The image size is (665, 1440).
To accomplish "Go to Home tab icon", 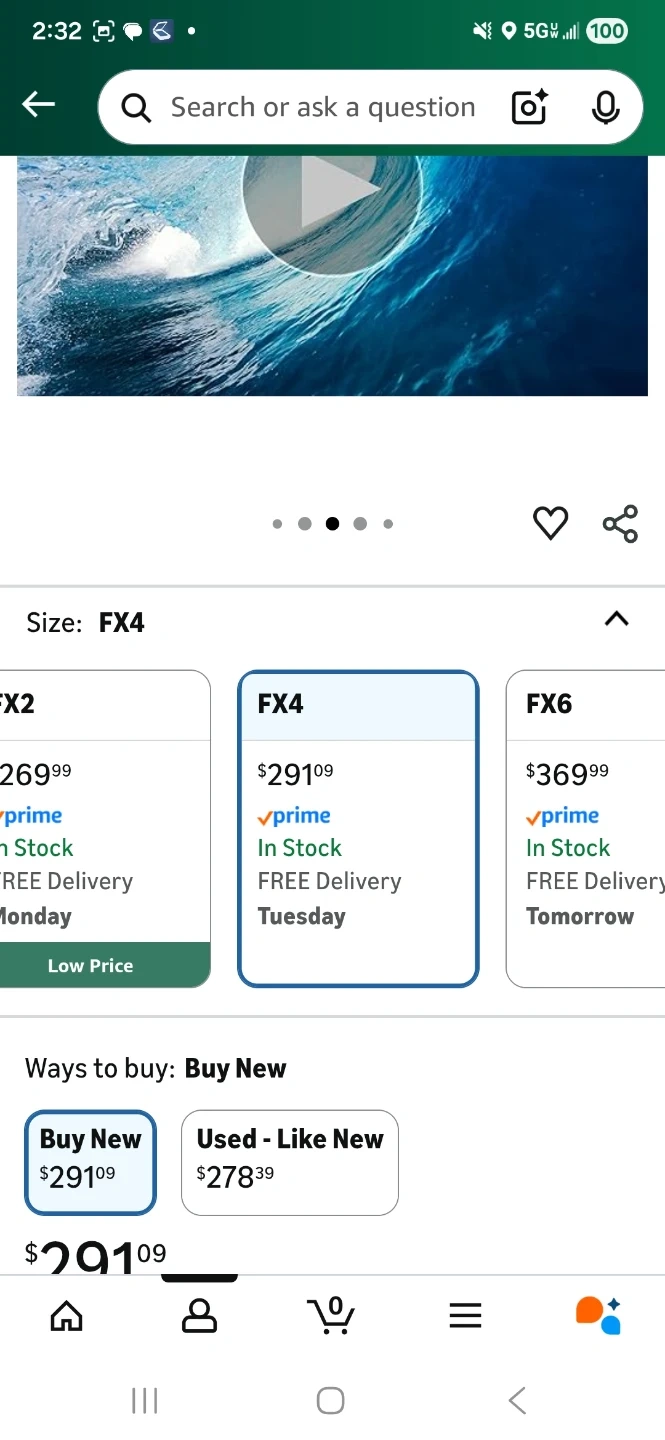I will point(67,1316).
